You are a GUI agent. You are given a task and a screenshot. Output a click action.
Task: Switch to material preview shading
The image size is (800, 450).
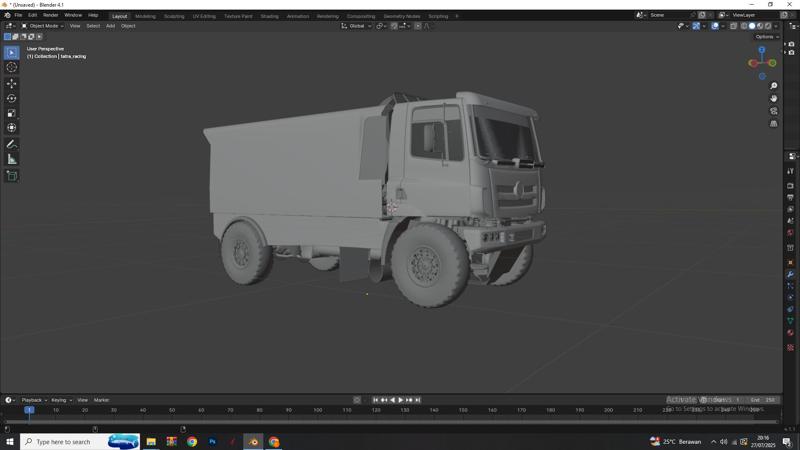pos(760,26)
